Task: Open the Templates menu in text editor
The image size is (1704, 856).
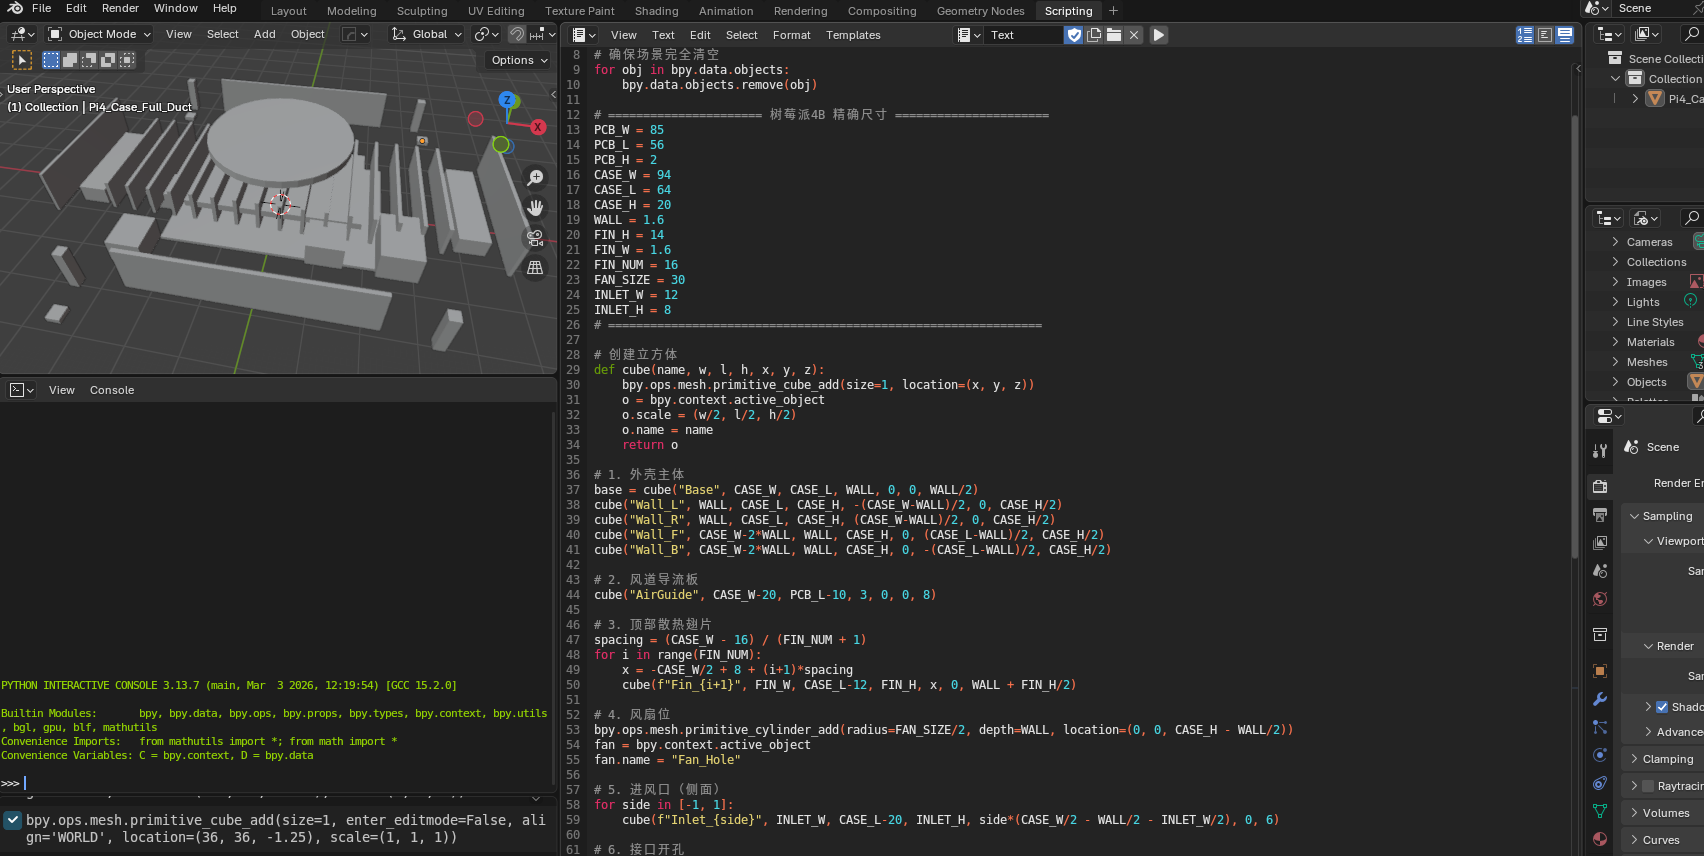Action: 853,35
